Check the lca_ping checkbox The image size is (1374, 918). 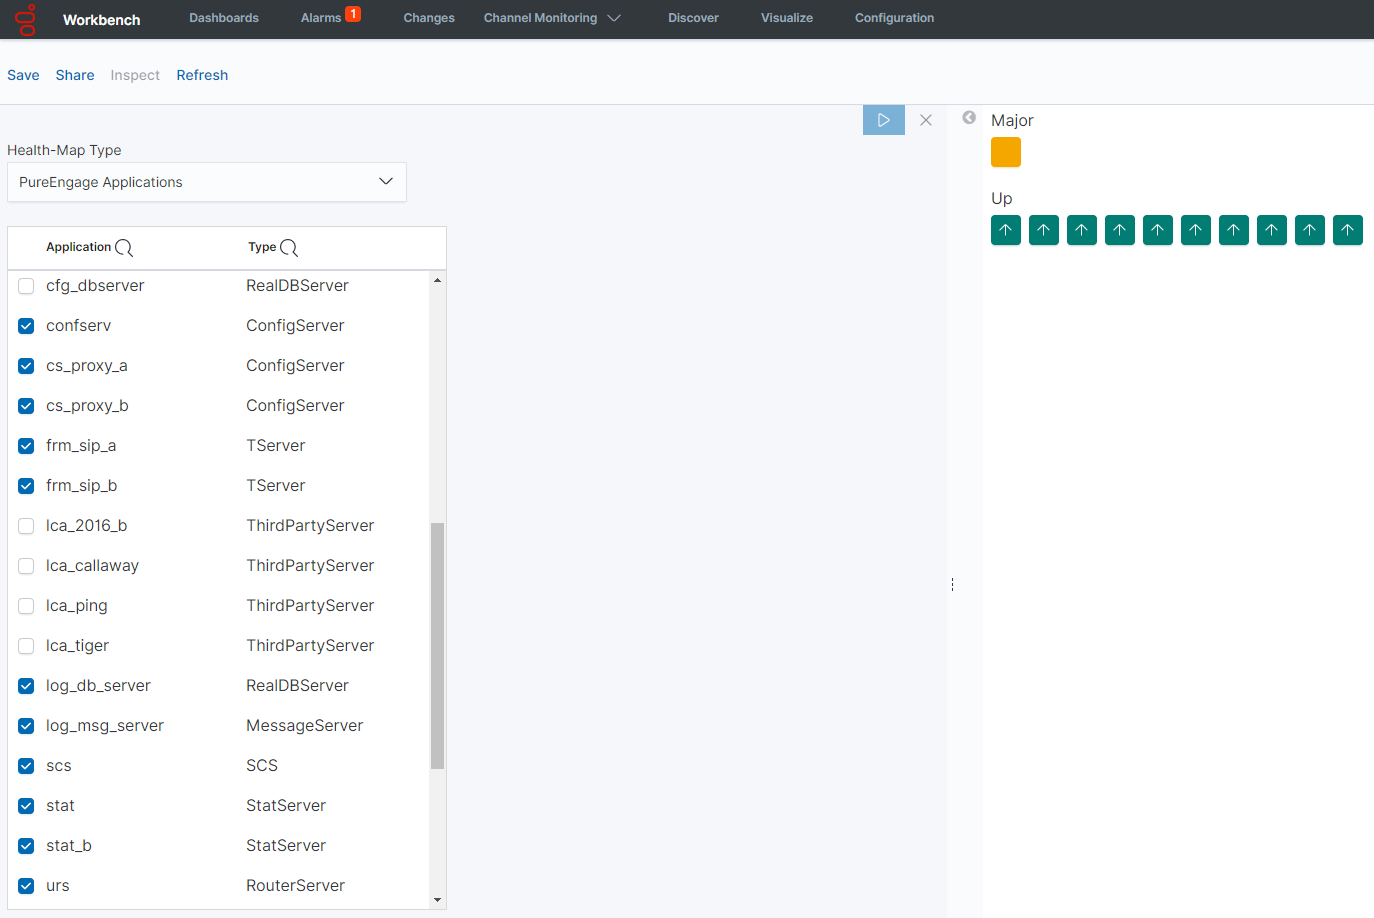(26, 606)
